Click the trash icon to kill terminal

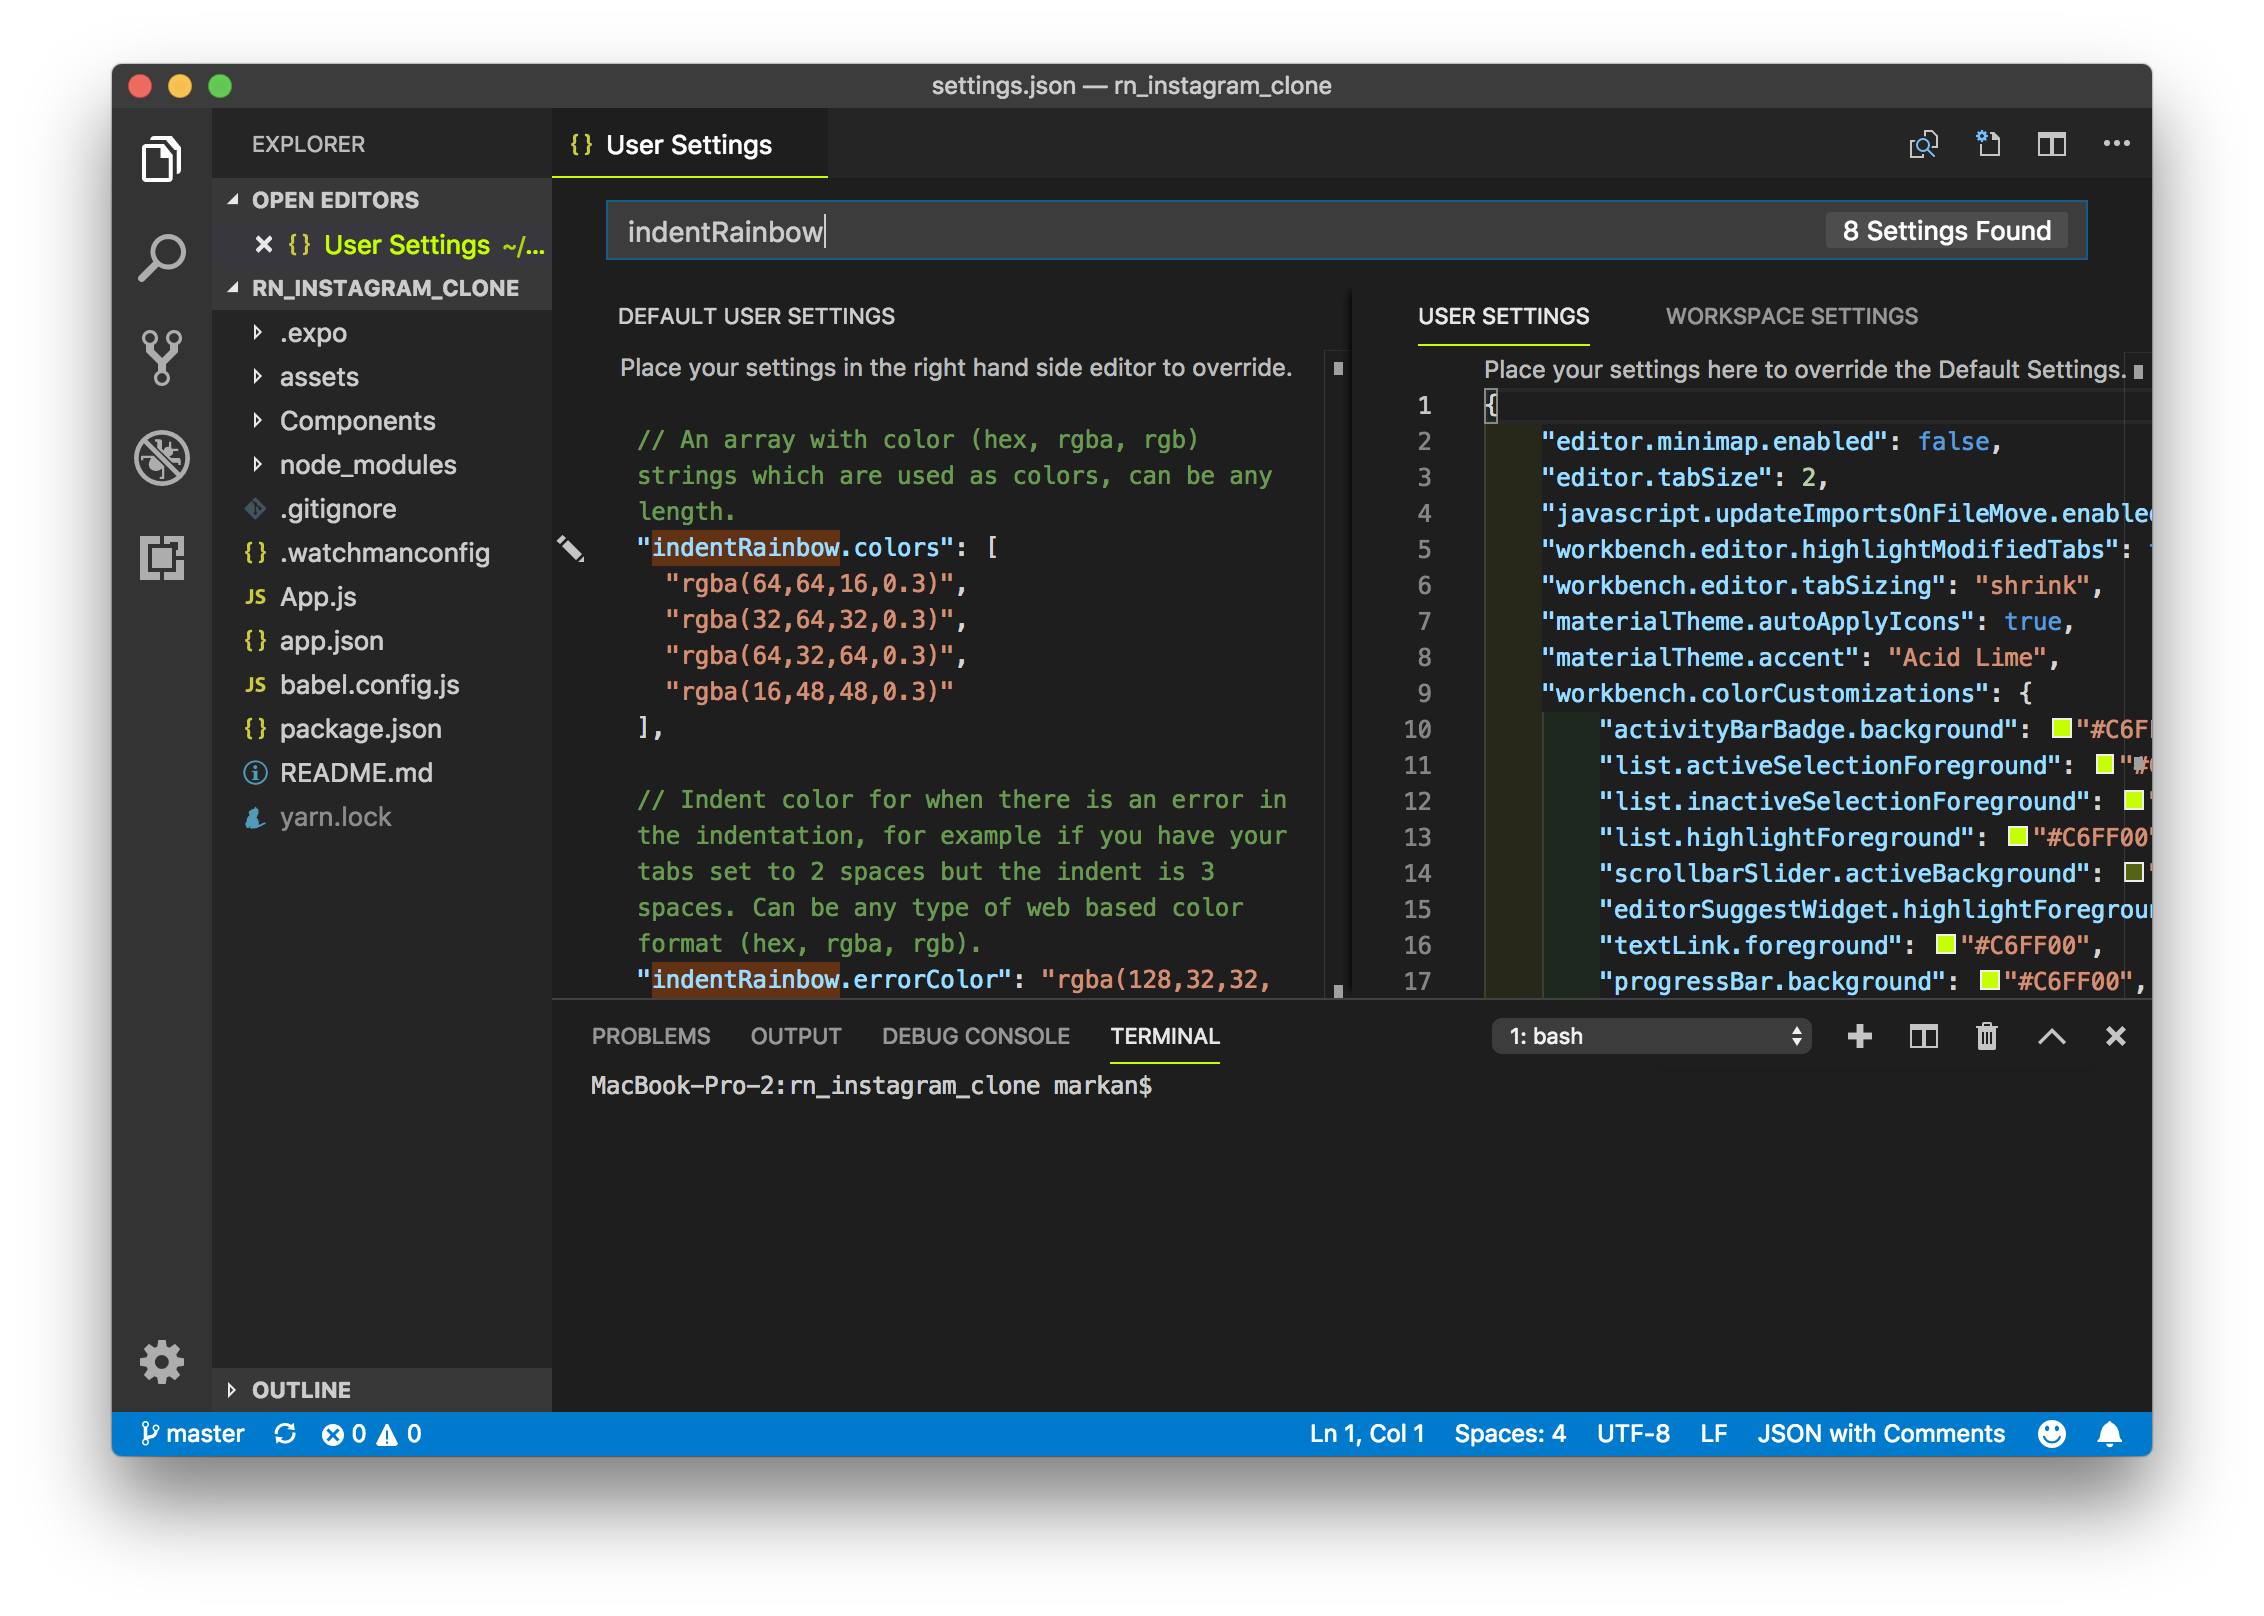[x=1986, y=1036]
